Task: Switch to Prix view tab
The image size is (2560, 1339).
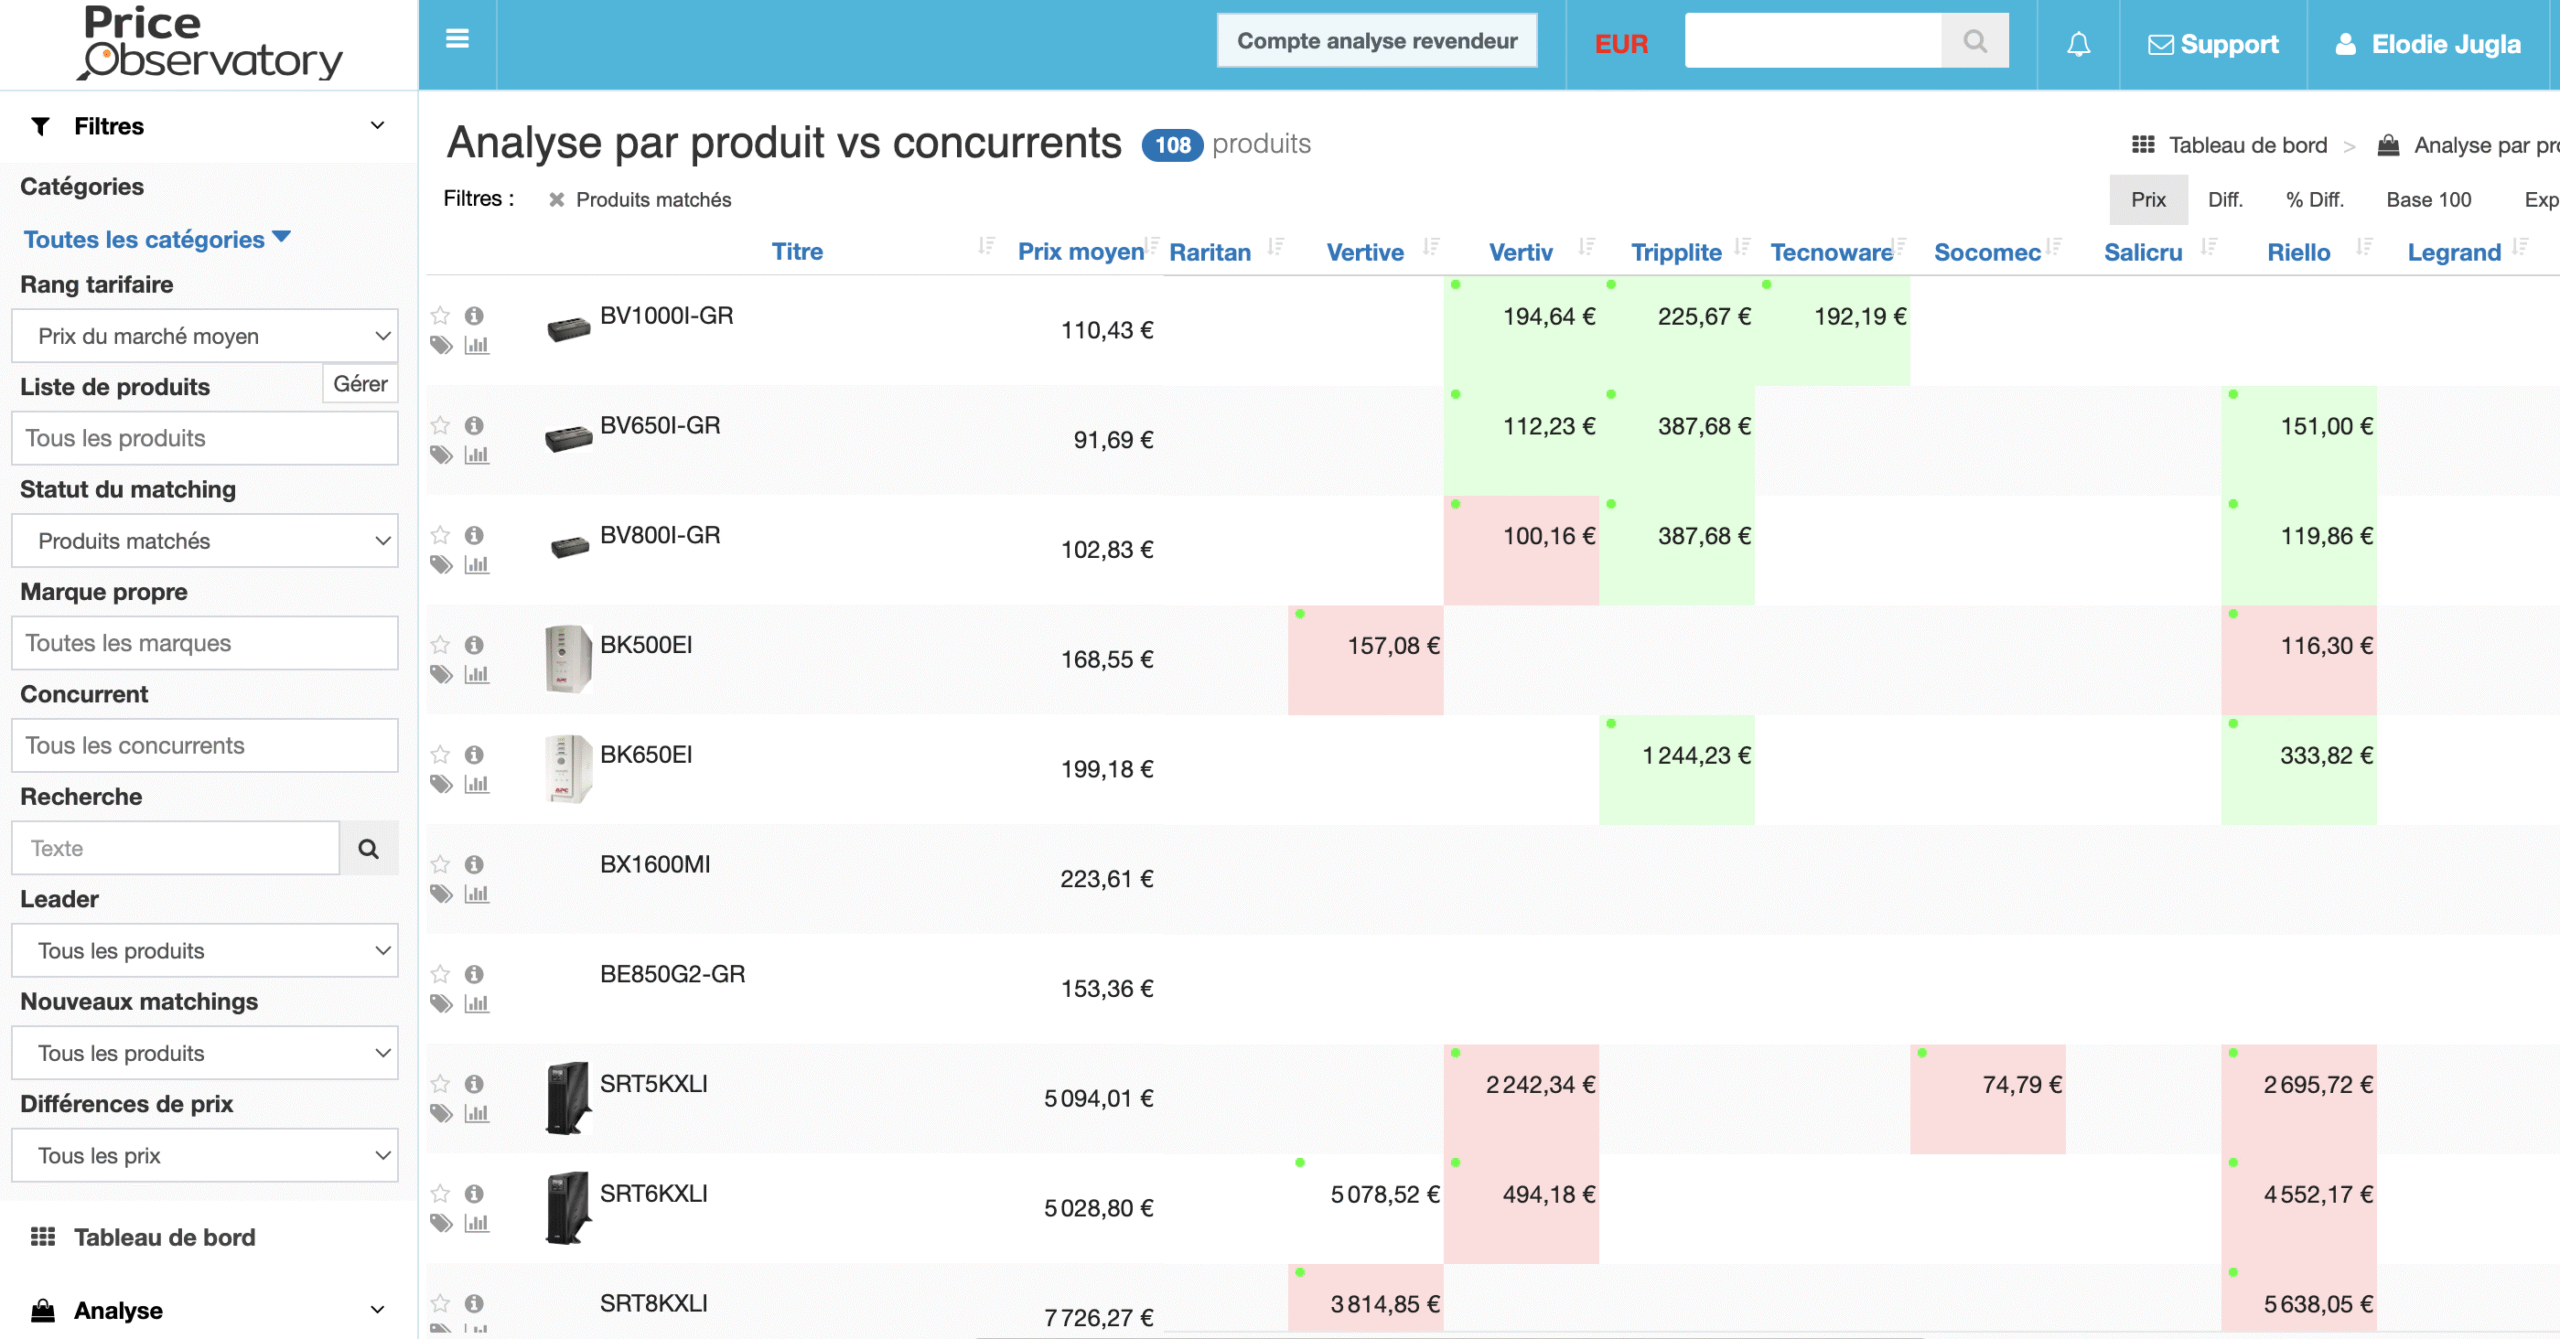Action: tap(2148, 200)
